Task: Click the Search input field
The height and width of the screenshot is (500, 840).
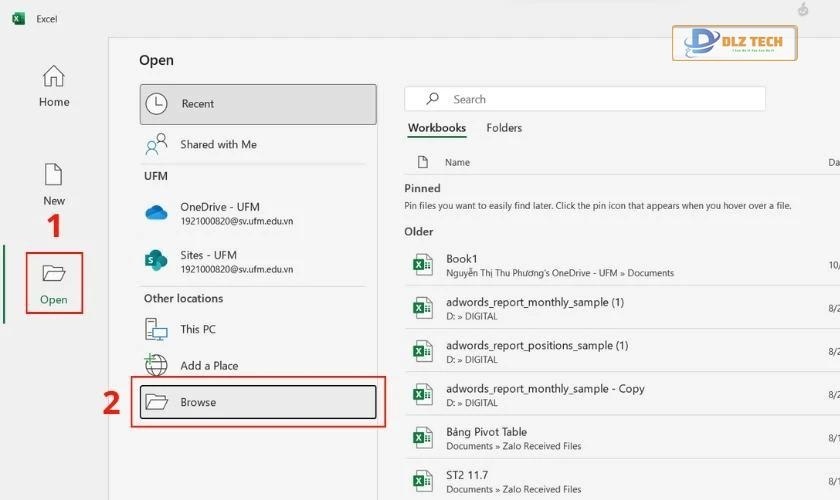Action: click(585, 99)
